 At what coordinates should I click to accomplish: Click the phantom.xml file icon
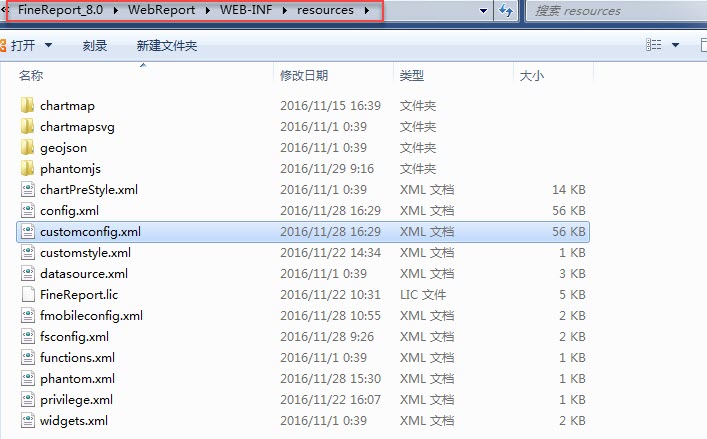tap(28, 379)
